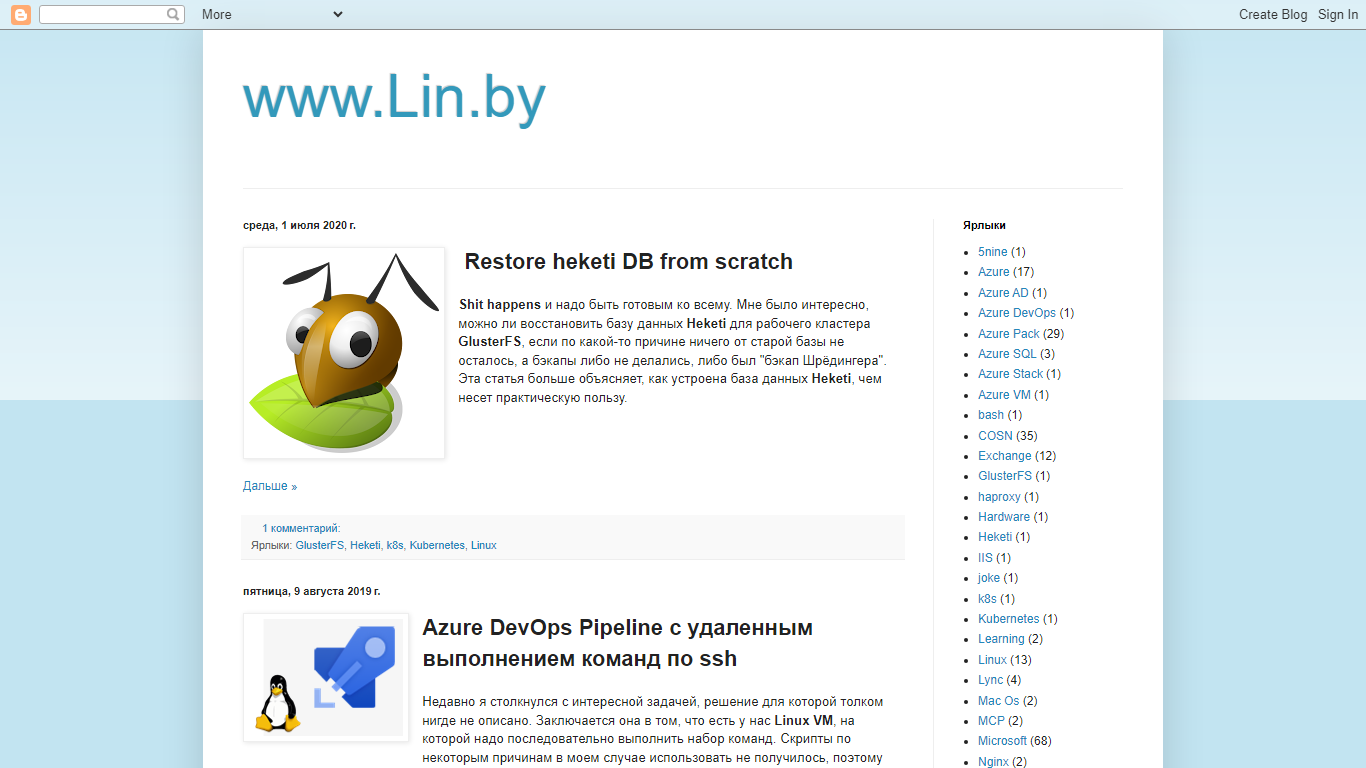Select k8s label under the heketi post

click(395, 545)
